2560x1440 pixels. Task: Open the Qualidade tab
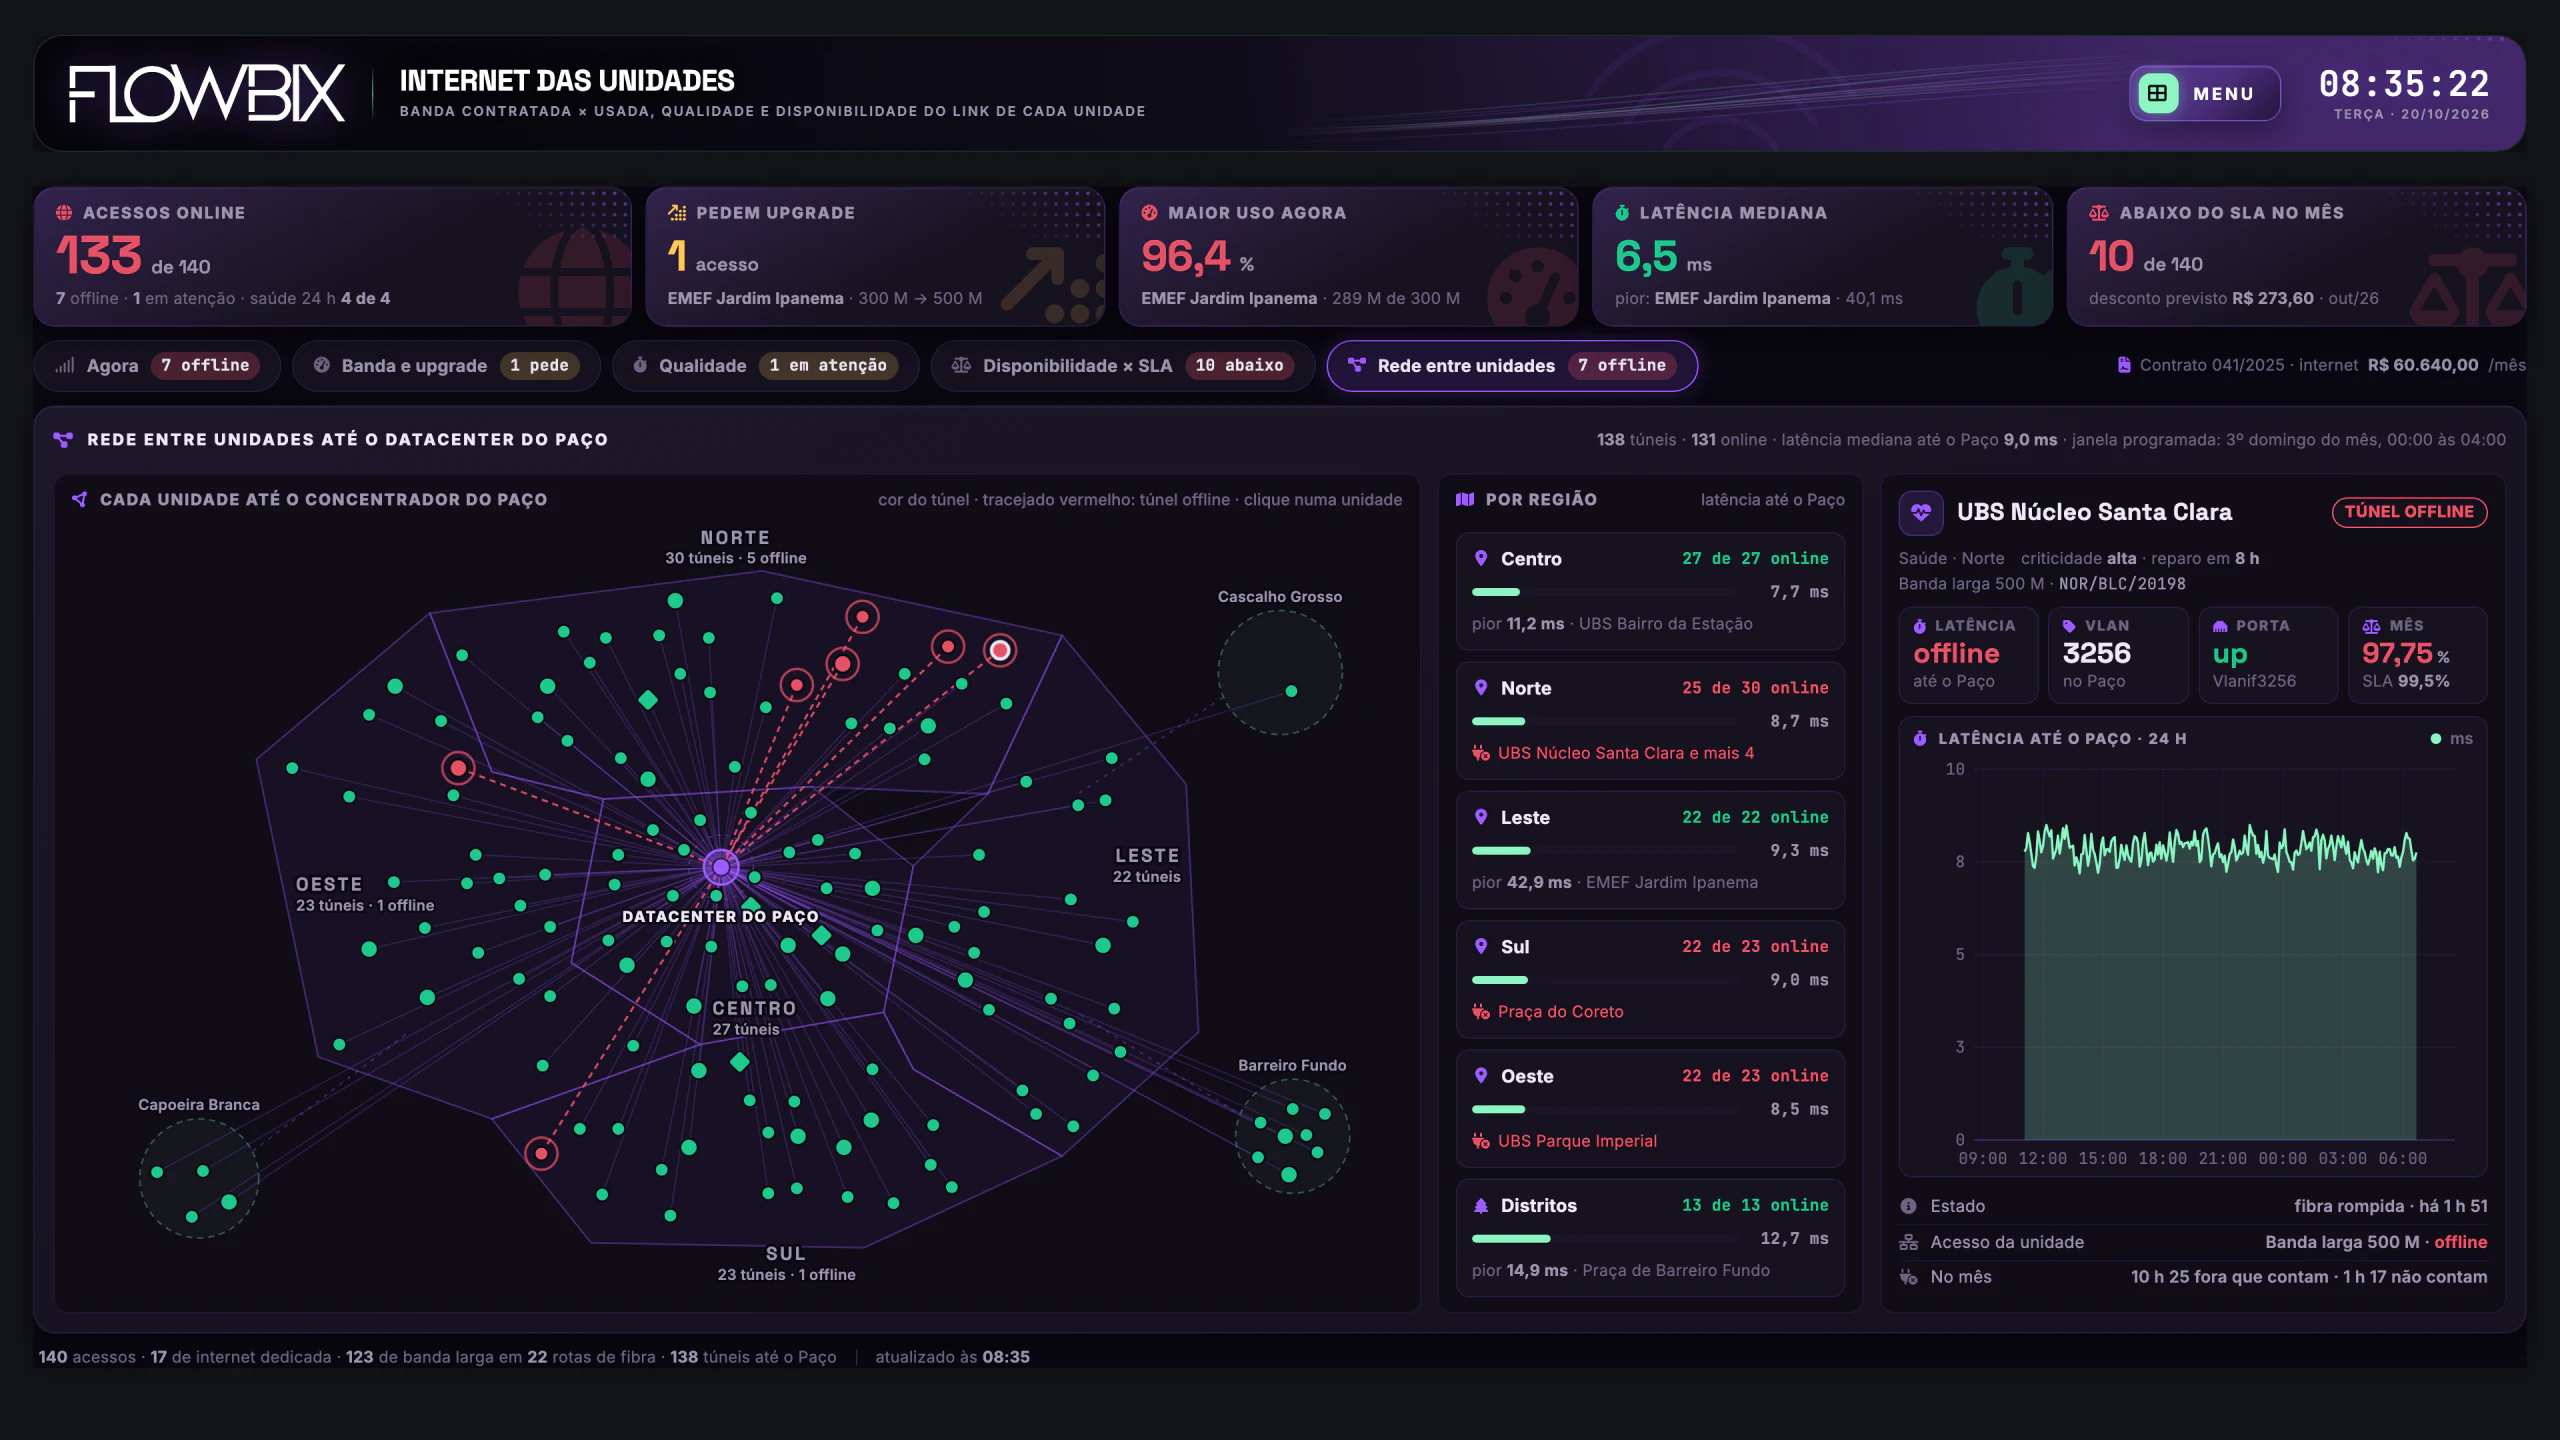(x=765, y=366)
